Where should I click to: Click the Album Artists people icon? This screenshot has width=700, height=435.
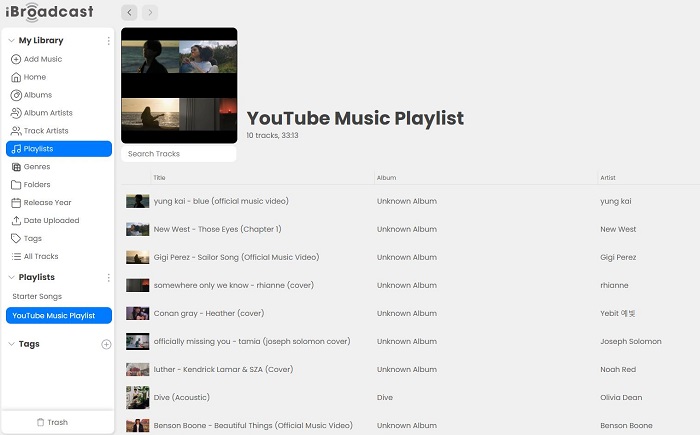tap(16, 113)
